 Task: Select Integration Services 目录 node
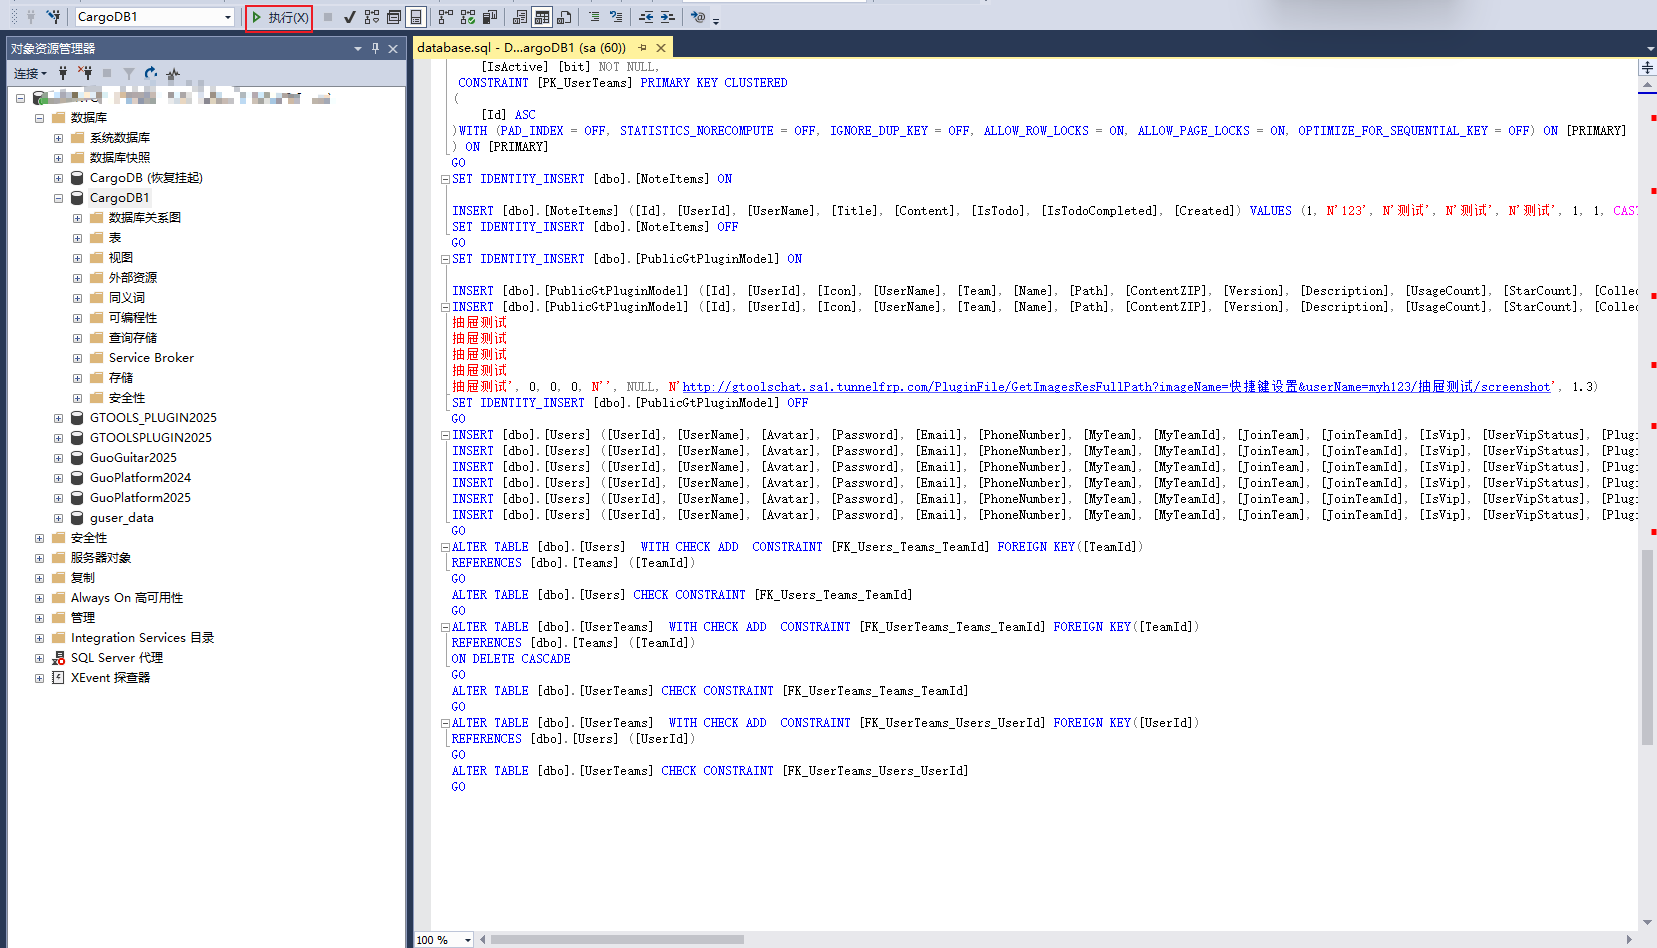(142, 638)
